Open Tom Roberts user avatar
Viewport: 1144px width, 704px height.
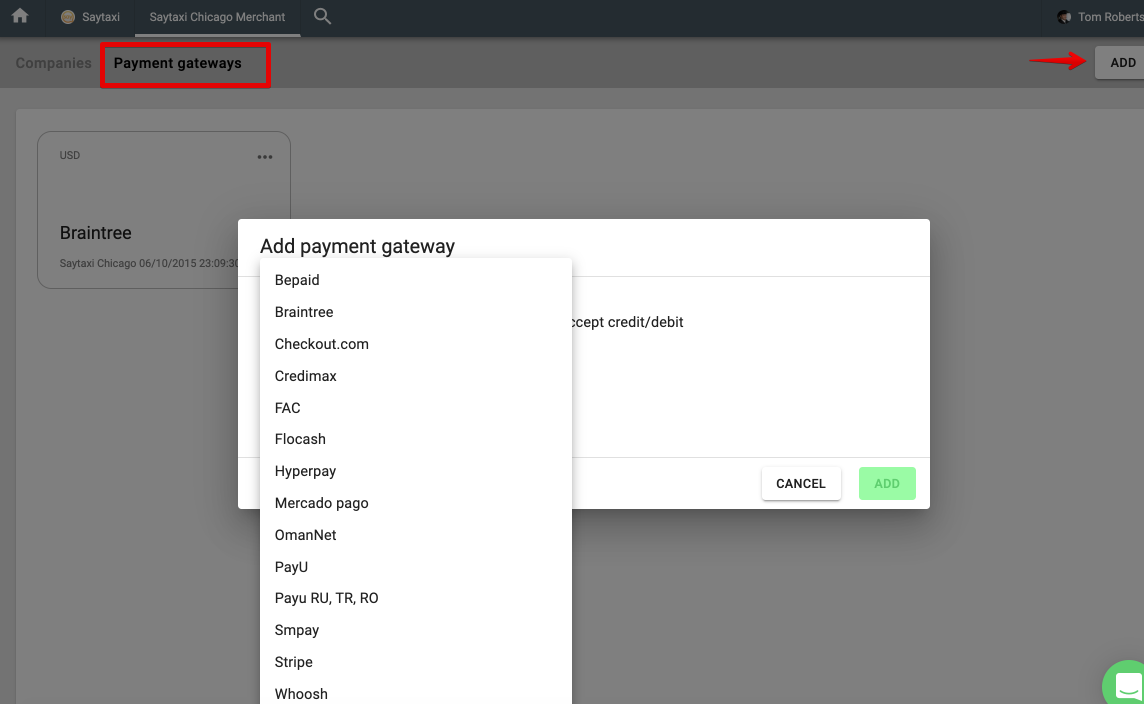point(1064,17)
